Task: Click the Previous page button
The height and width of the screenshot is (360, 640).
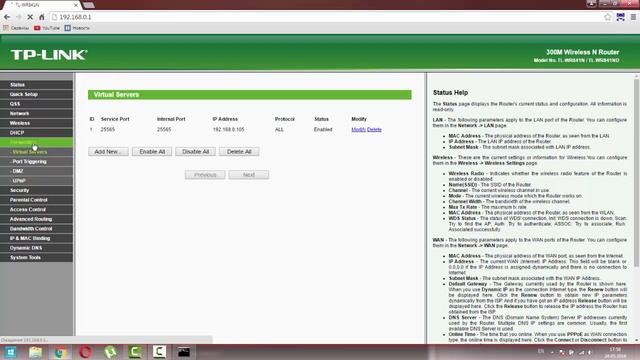Action: pyautogui.click(x=205, y=175)
